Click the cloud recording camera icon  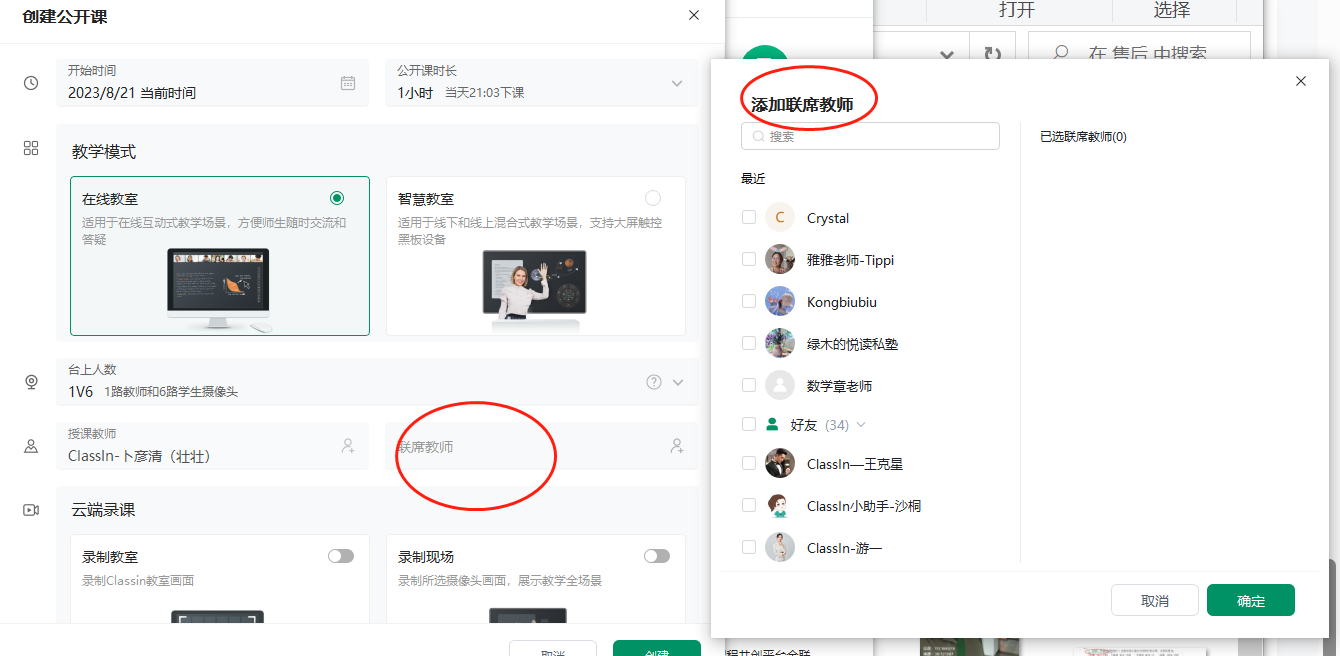(x=31, y=510)
